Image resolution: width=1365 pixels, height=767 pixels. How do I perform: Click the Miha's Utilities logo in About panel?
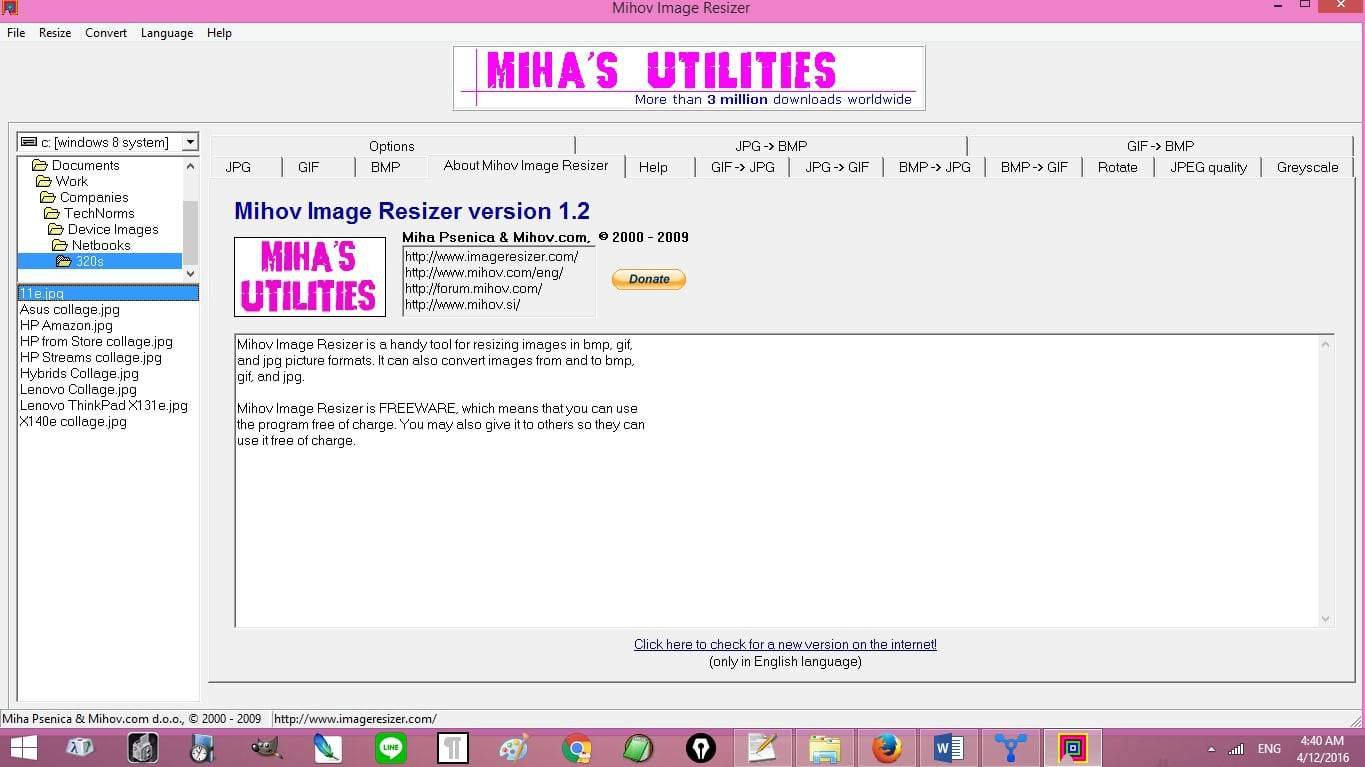309,277
